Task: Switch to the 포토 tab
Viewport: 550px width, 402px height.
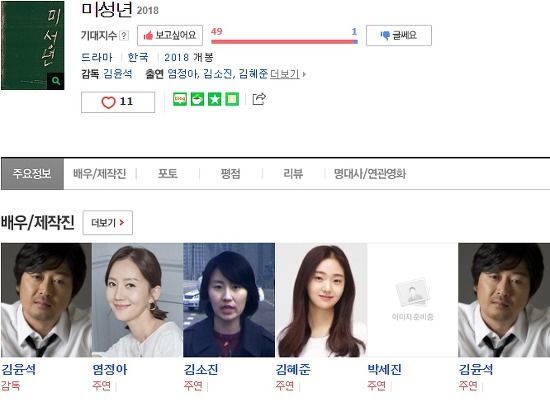Action: [x=168, y=174]
